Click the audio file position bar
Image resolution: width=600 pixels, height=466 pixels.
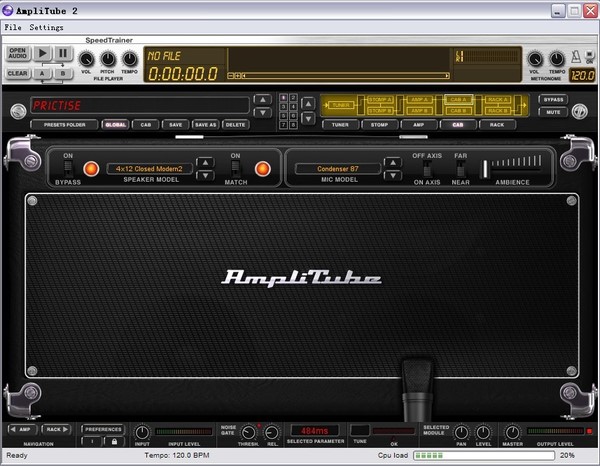click(x=346, y=76)
